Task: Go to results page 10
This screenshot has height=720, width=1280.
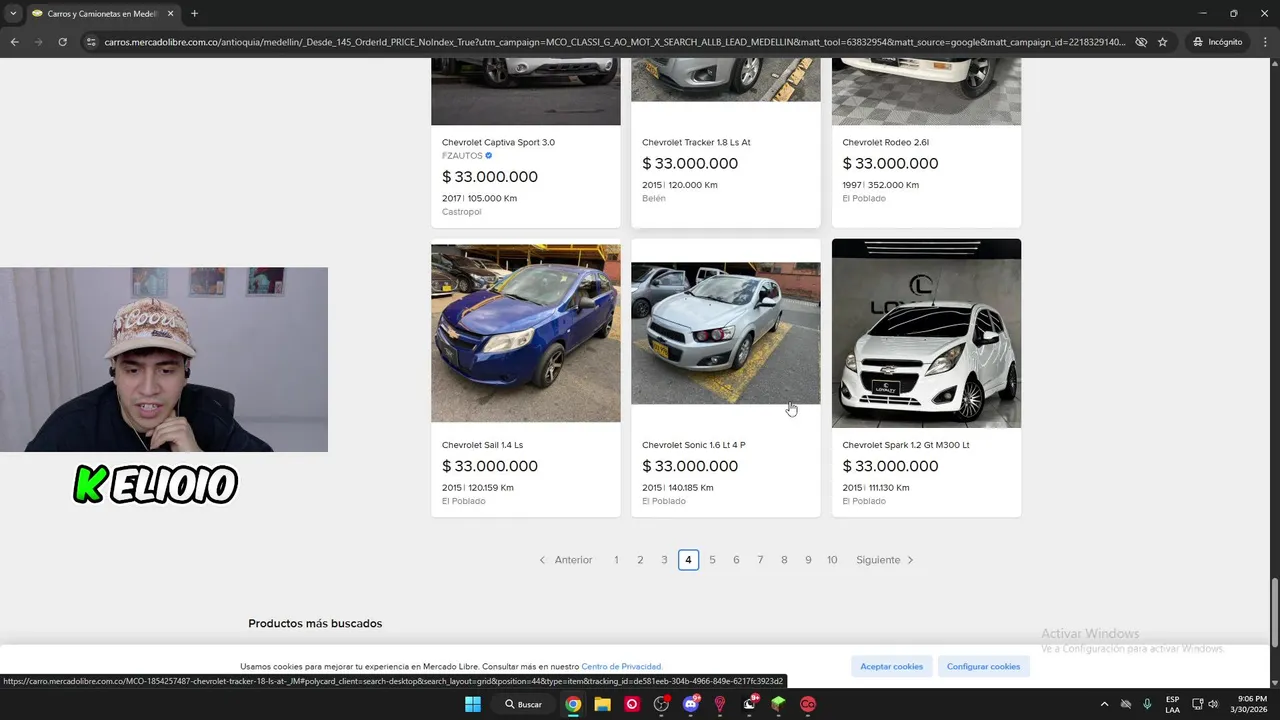Action: (x=832, y=560)
